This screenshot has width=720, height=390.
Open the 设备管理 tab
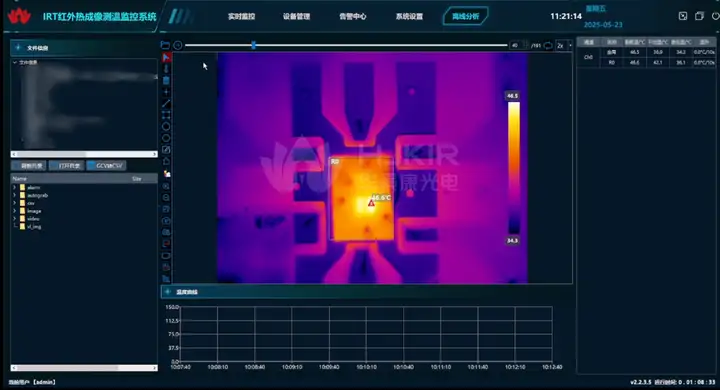point(297,17)
